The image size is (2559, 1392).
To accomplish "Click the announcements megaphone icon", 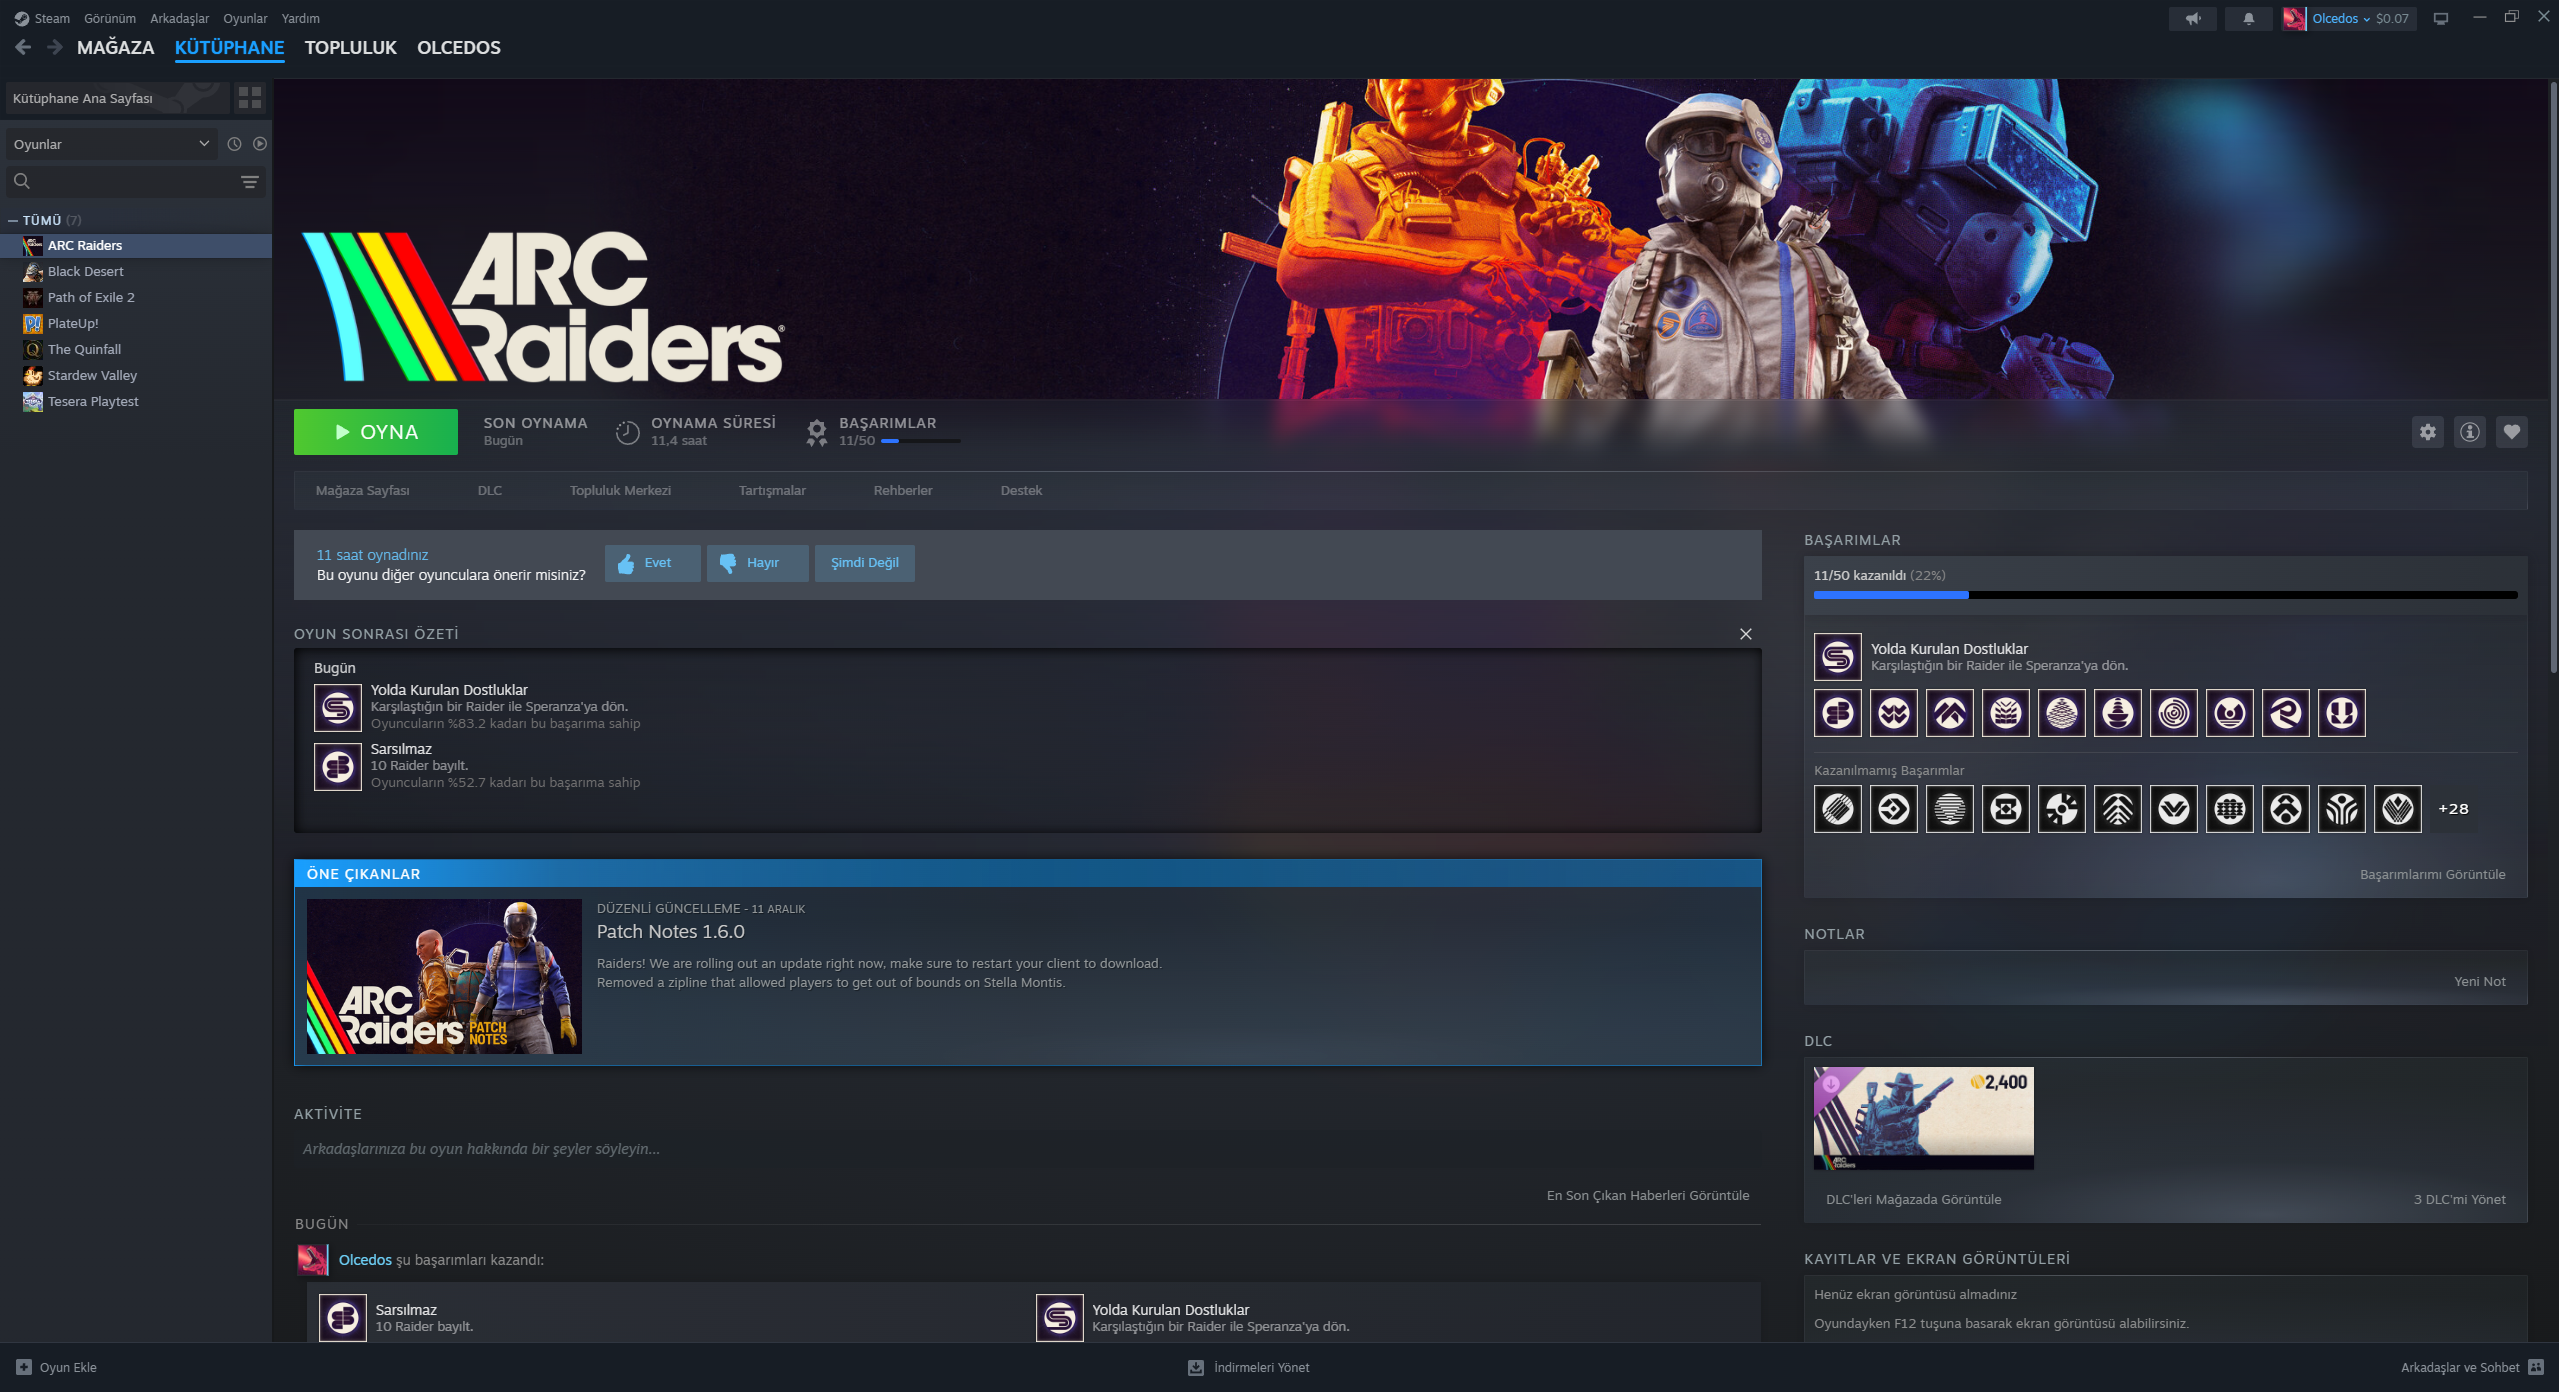I will [2192, 19].
